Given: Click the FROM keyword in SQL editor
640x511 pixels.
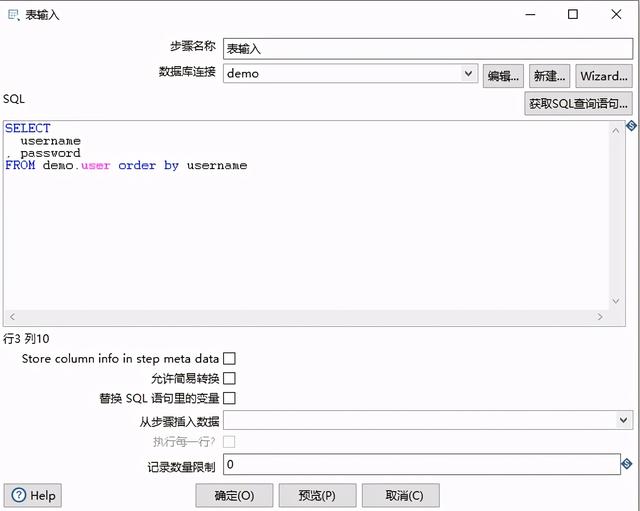Looking at the screenshot, I should click(20, 165).
